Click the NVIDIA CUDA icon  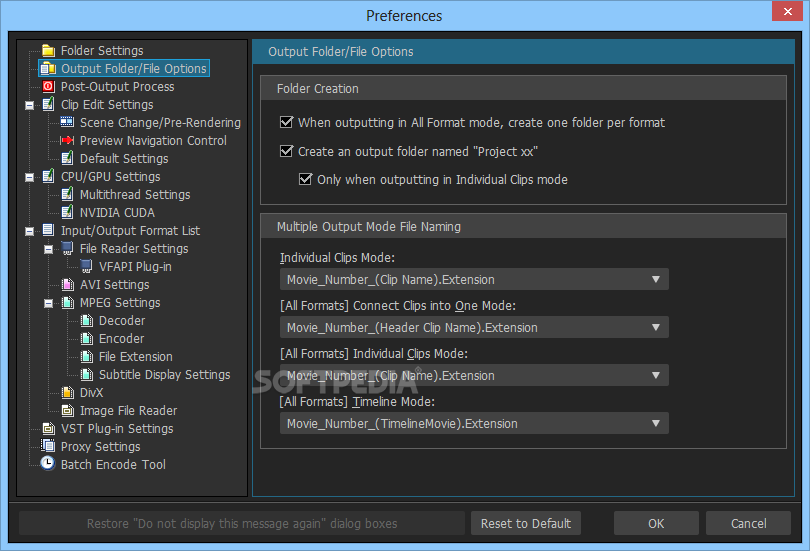point(67,212)
